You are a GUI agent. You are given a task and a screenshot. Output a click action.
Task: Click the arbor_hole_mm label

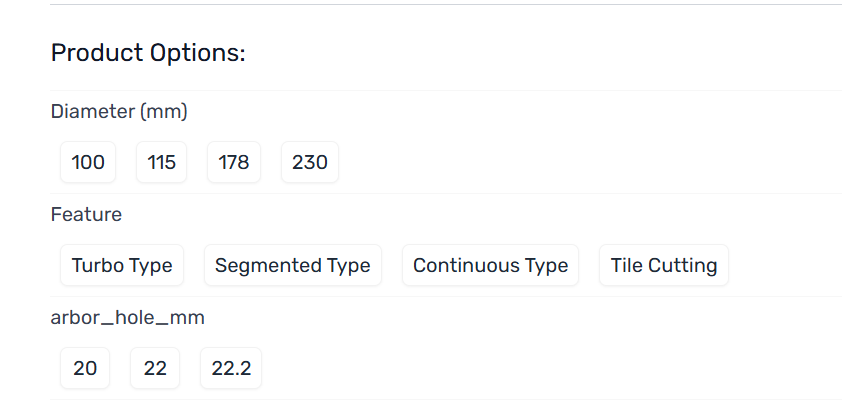128,317
